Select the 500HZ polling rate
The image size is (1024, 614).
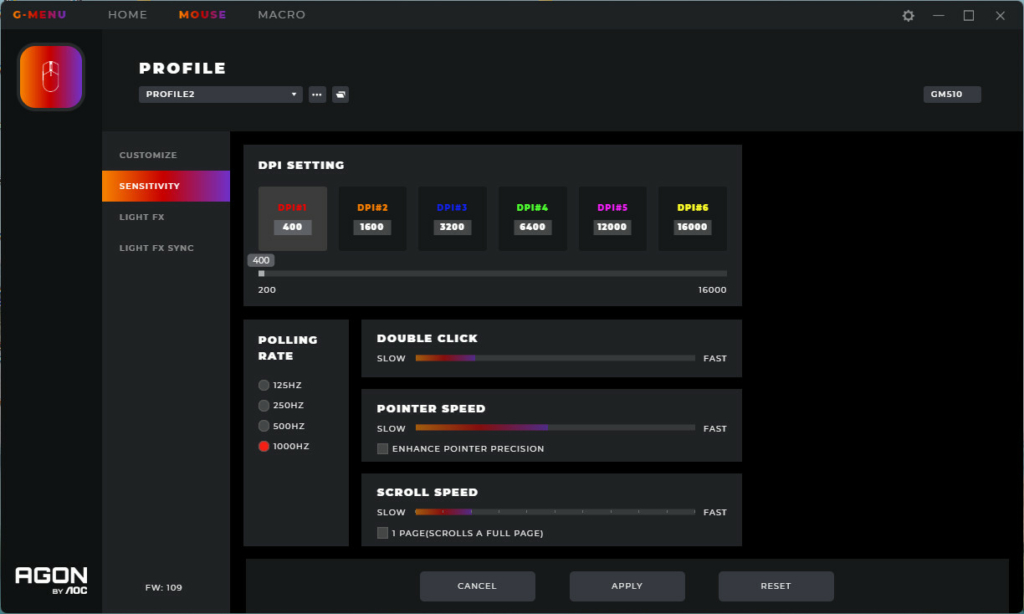(x=264, y=426)
